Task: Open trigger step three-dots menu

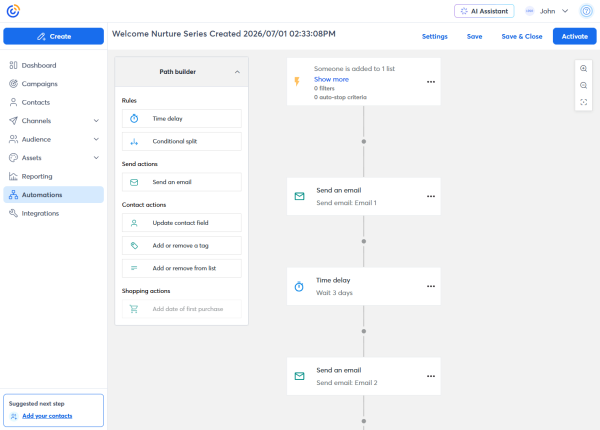Action: (x=431, y=82)
